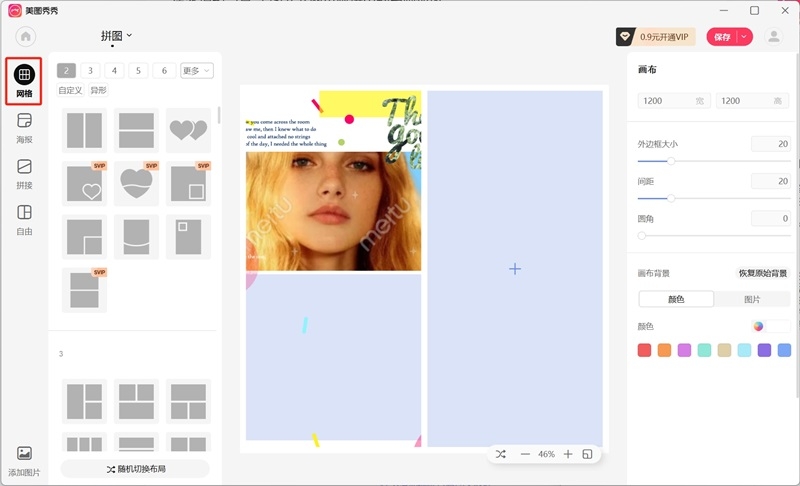Select the 异形 layout tab
Screen dimensions: 800x486
pyautogui.click(x=98, y=91)
